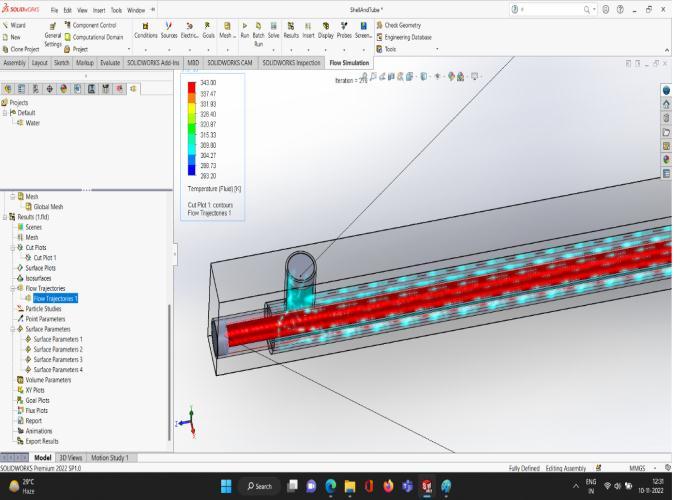Screen dimensions: 700x500
Task: Click Zoom to Fit in heads-up toolbar
Action: [365, 77]
